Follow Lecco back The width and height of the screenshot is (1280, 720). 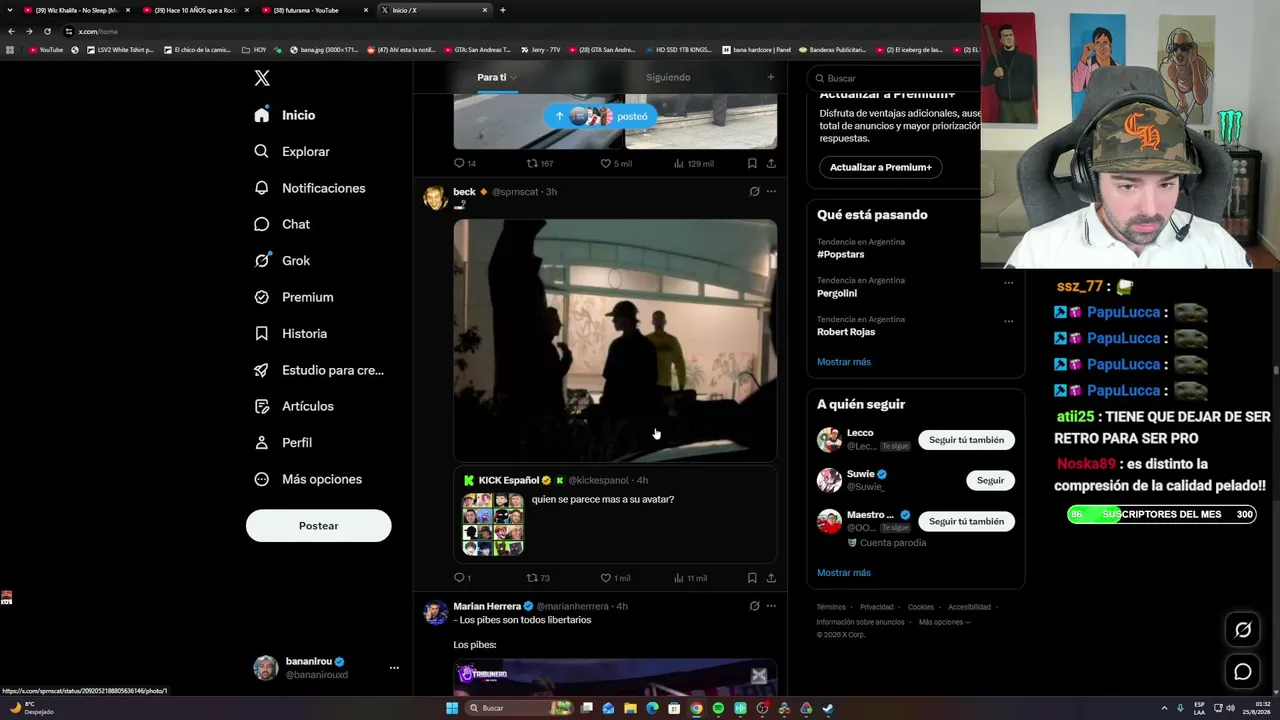point(966,440)
